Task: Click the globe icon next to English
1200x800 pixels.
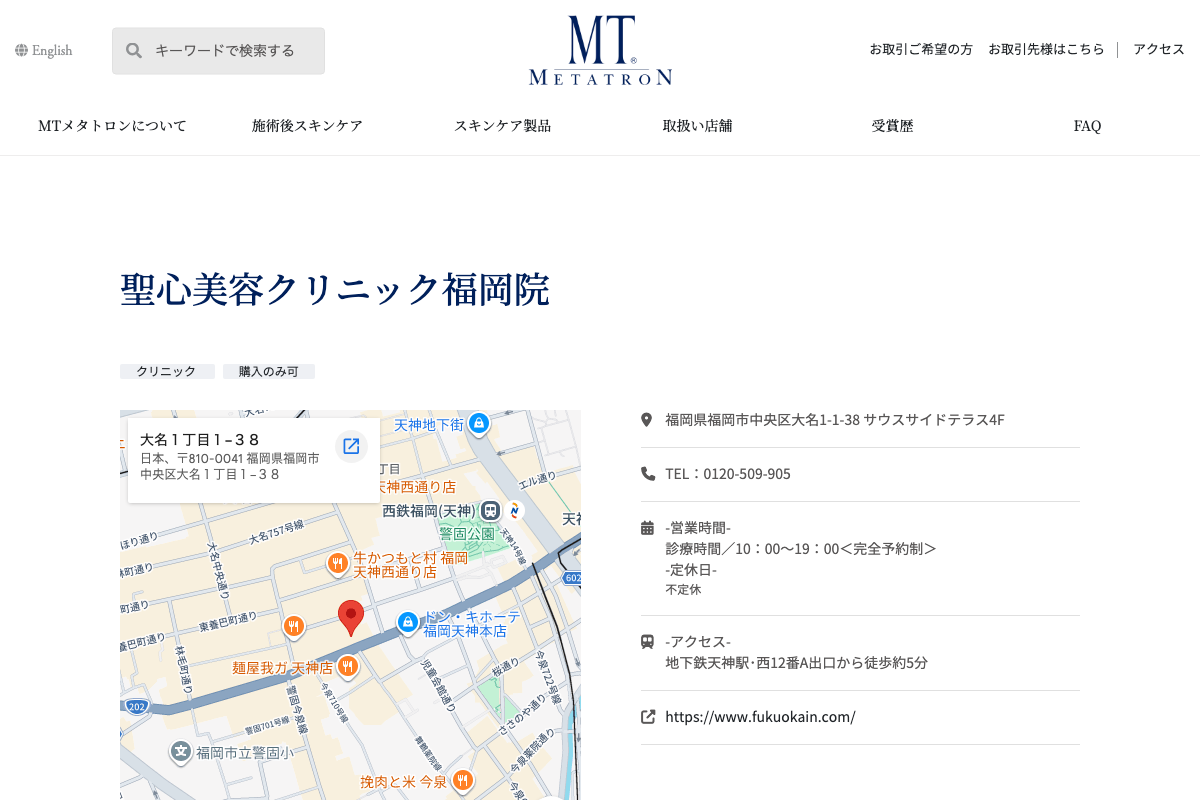Action: (20, 49)
